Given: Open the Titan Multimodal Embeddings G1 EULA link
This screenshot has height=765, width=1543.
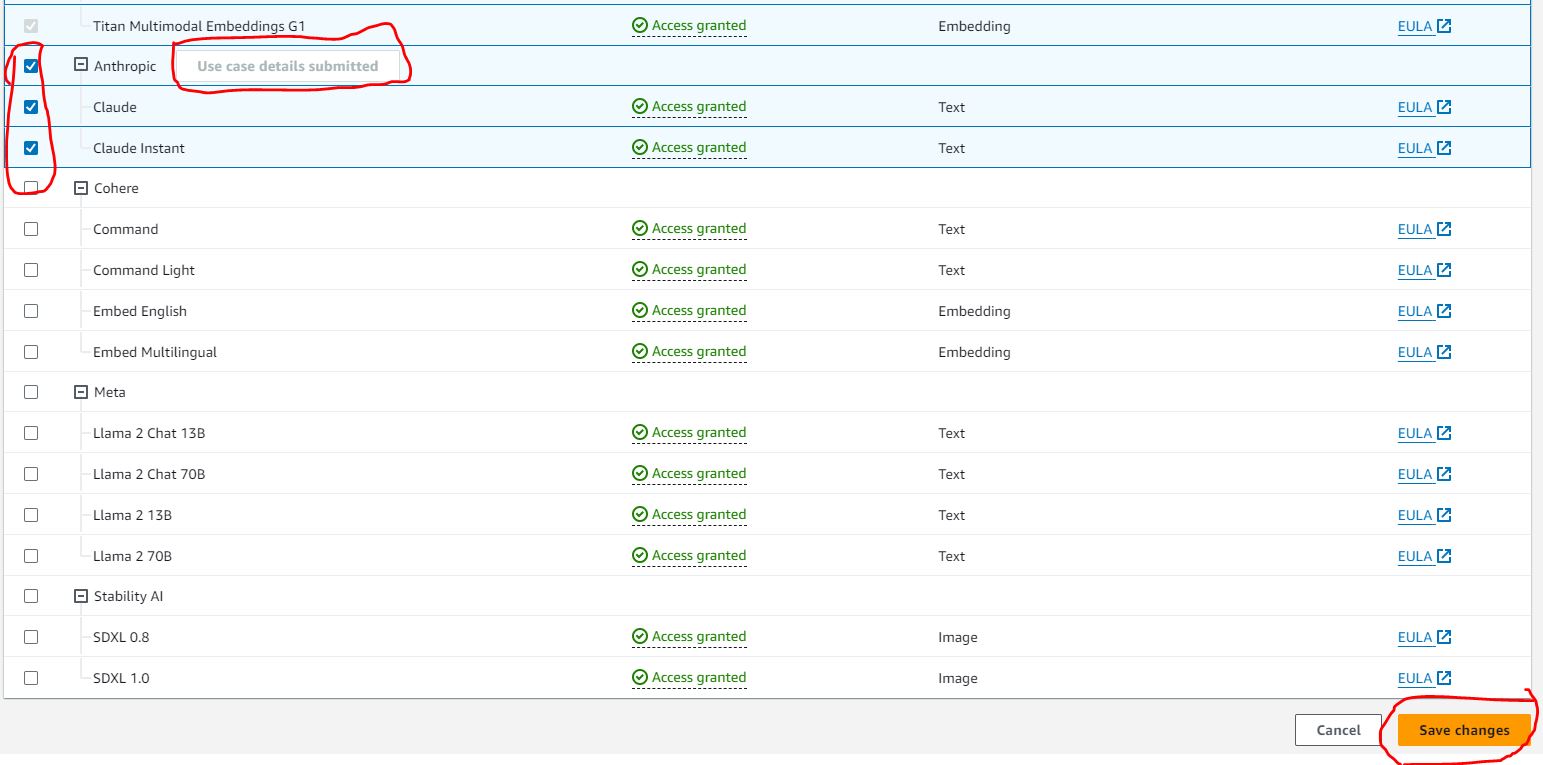Looking at the screenshot, I should coord(1424,26).
